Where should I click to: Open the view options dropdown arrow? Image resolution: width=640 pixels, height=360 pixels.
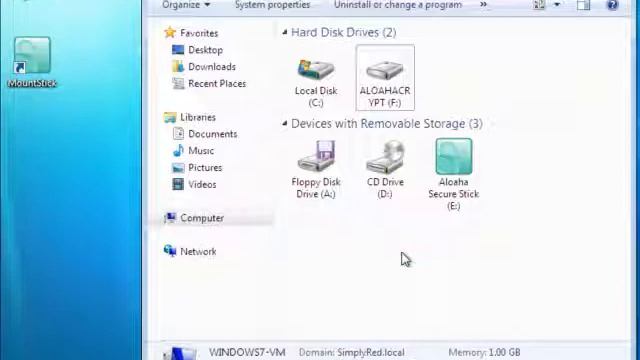(x=557, y=5)
